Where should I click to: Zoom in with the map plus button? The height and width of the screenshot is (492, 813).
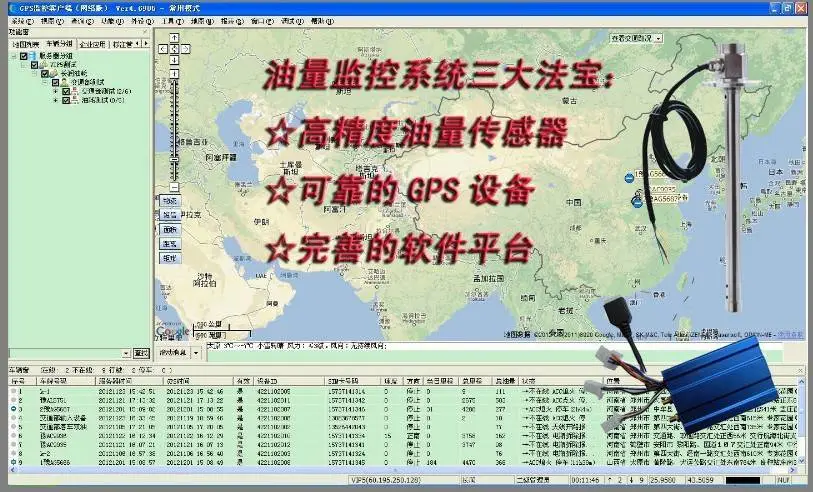(174, 74)
